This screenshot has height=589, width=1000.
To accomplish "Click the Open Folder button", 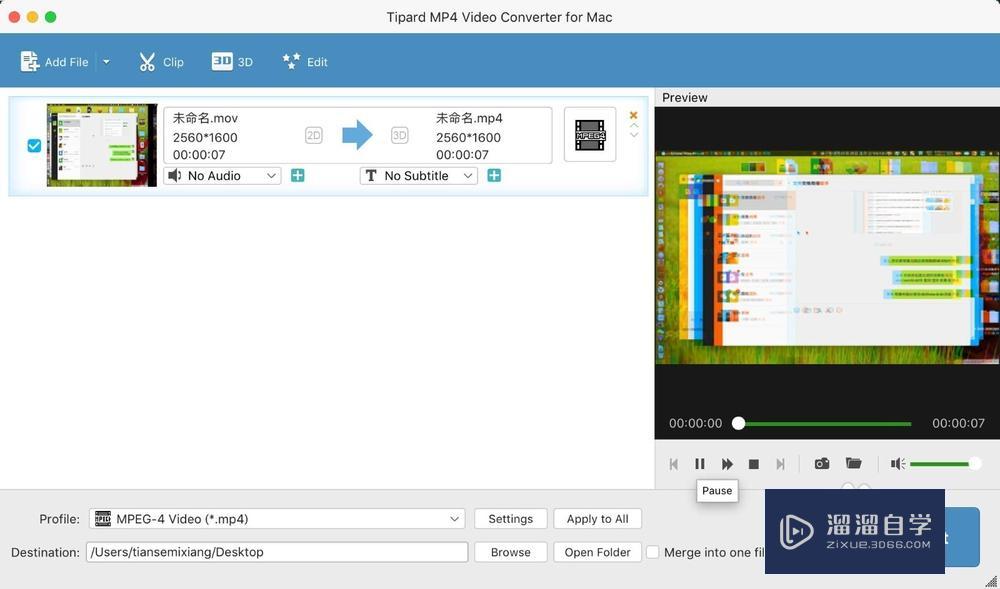I will click(x=598, y=552).
